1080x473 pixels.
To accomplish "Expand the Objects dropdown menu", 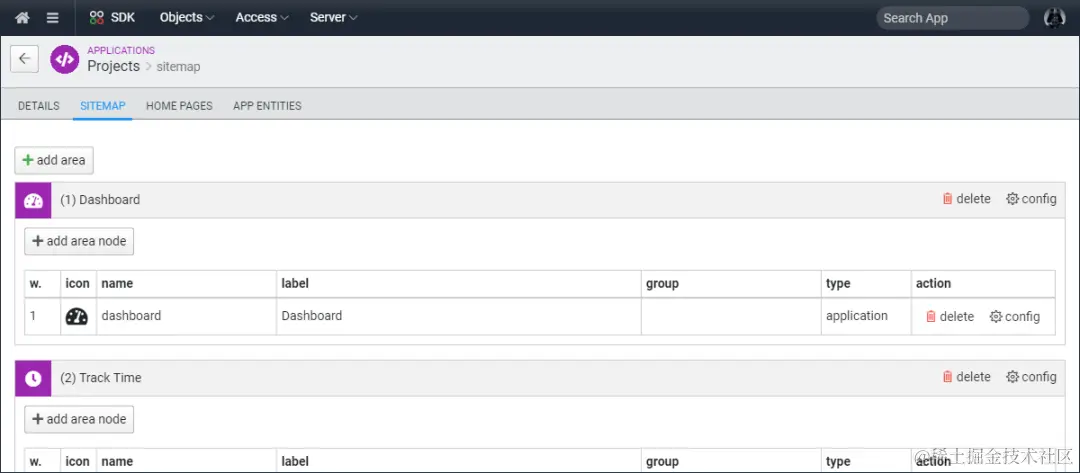I will [x=187, y=18].
